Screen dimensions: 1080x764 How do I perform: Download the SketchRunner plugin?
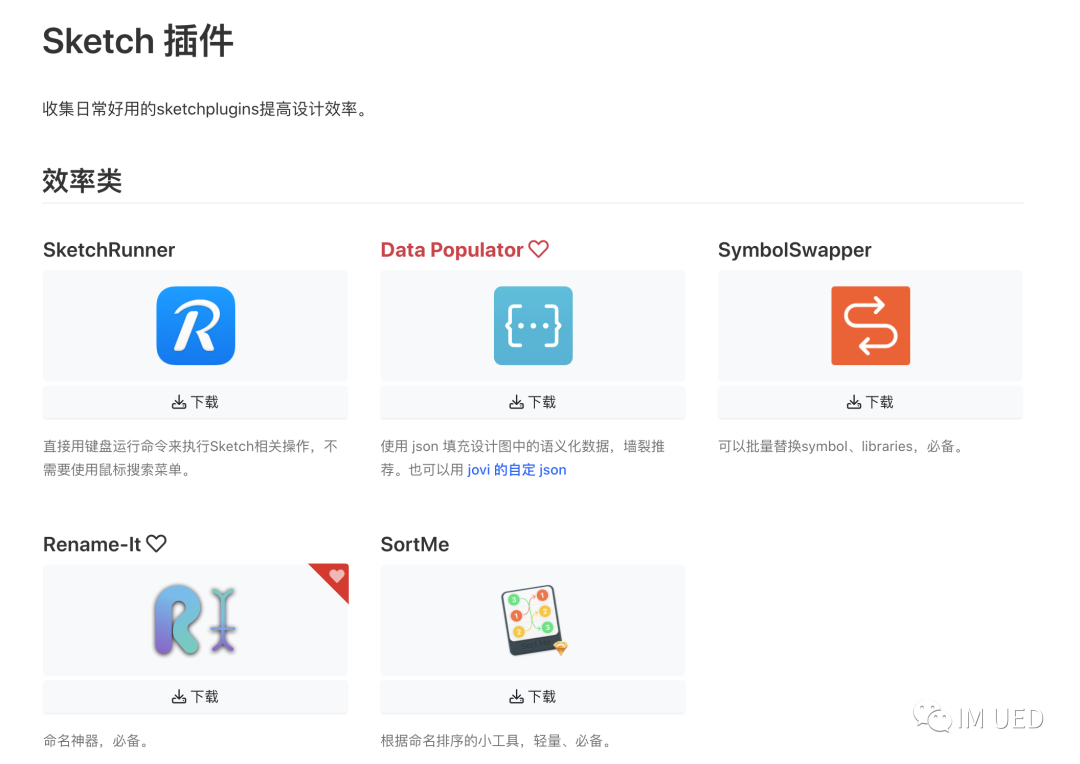tap(195, 402)
